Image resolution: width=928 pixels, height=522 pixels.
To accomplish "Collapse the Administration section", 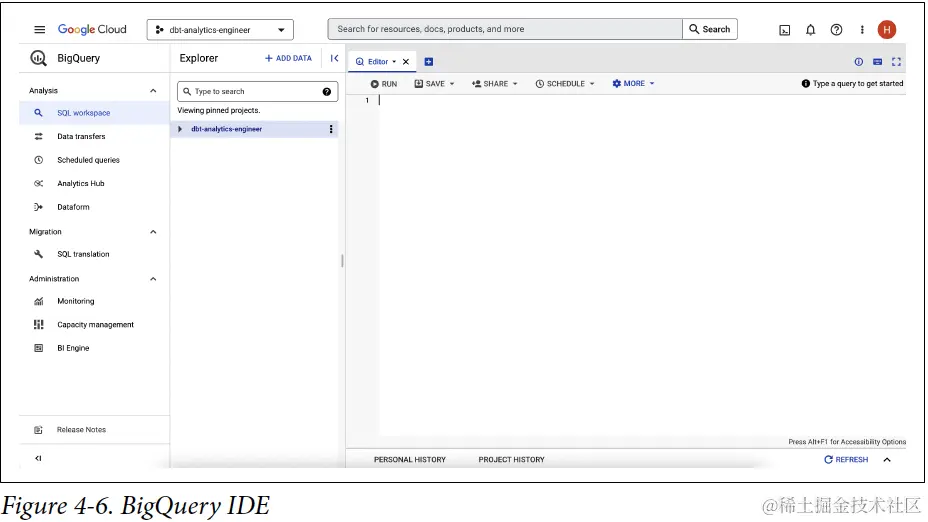I will point(153,279).
